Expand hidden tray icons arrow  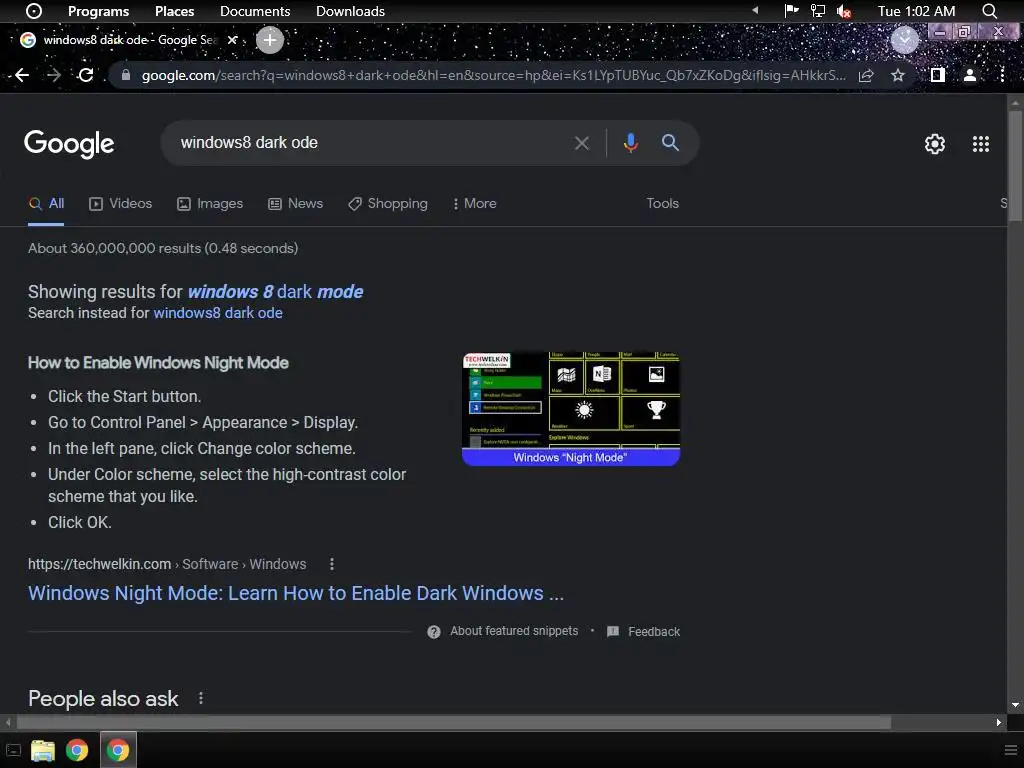point(756,10)
